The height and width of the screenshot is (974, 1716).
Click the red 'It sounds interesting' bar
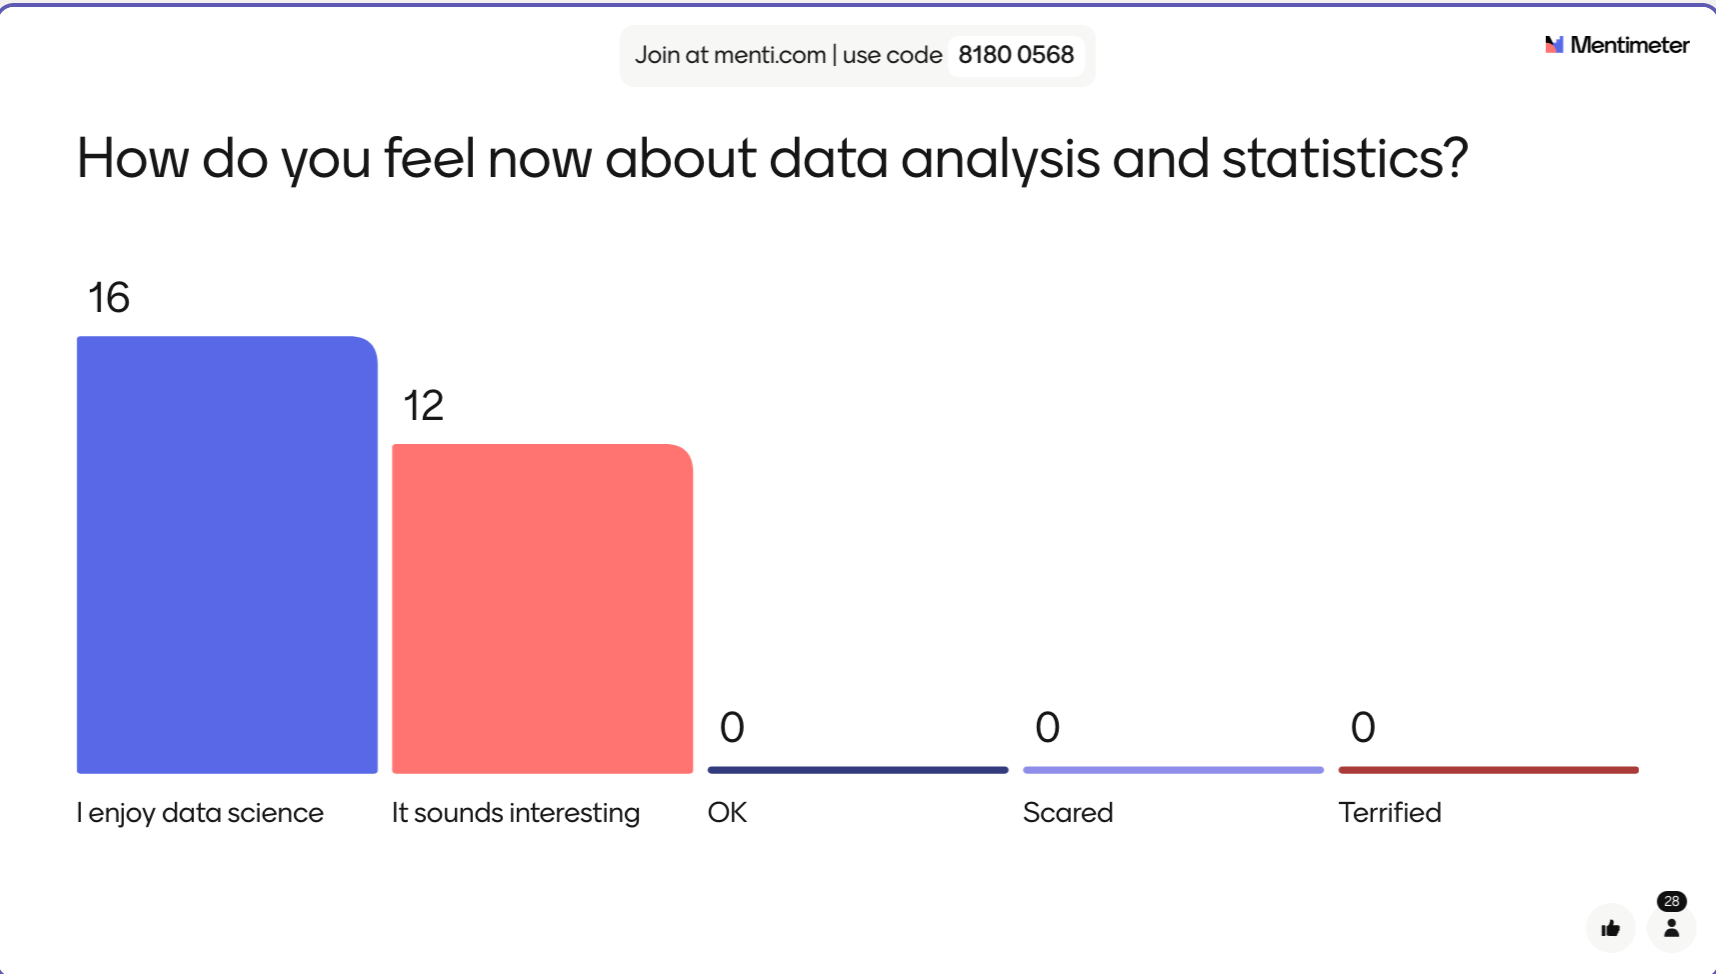point(542,609)
